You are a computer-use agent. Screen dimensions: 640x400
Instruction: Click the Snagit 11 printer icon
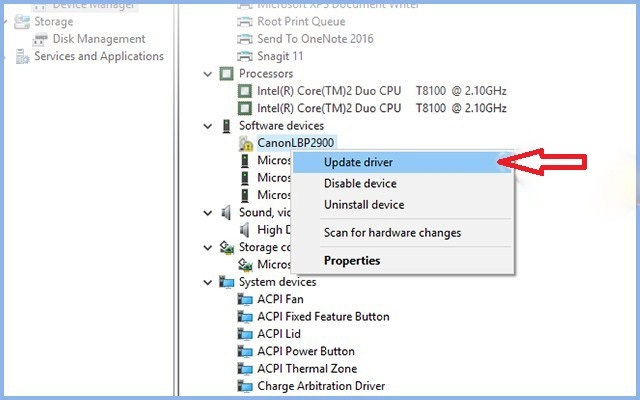pyautogui.click(x=246, y=56)
